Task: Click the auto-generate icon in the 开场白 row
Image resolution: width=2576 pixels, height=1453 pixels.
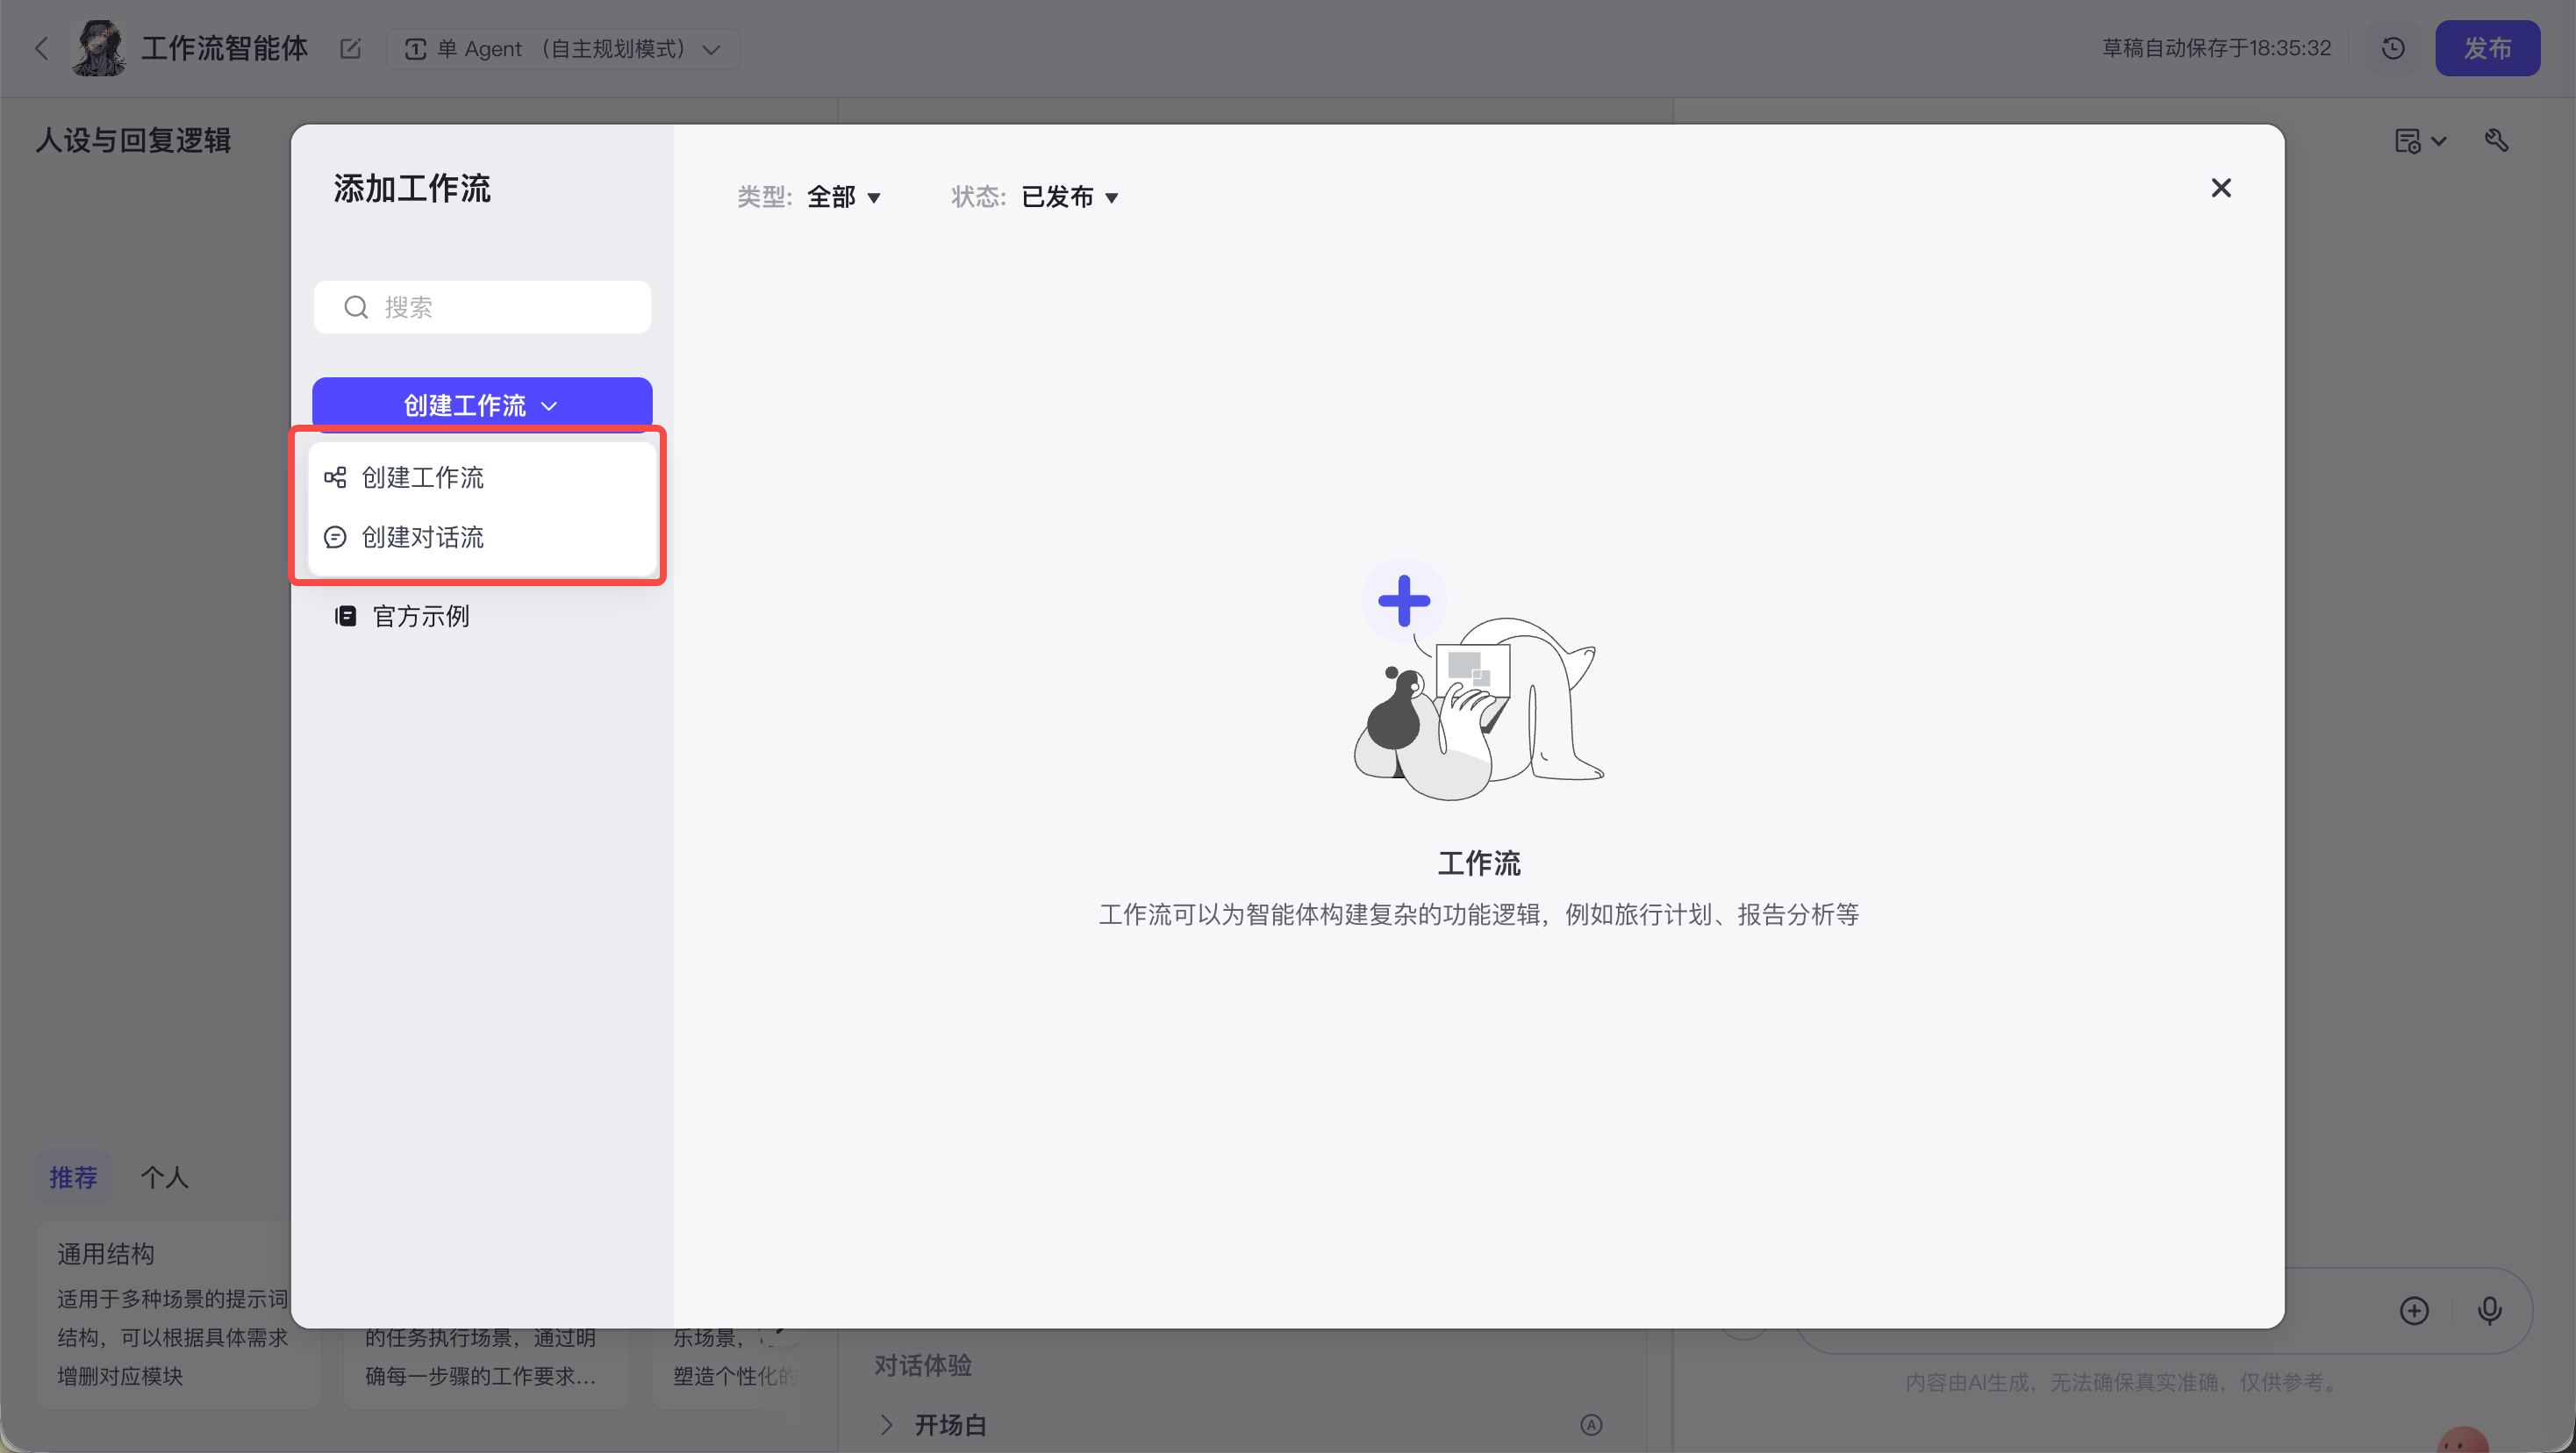Action: tap(1592, 1425)
